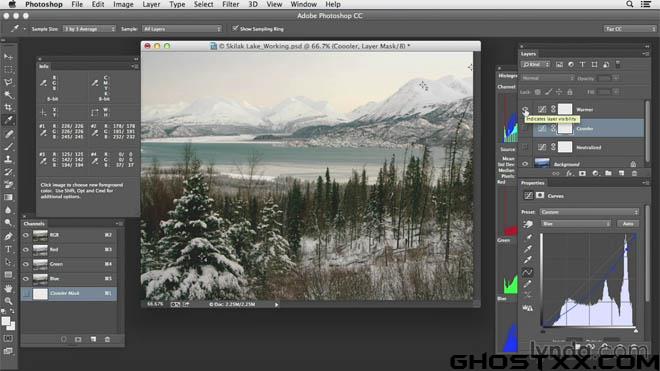Toggle visibility of Red channel
The width and height of the screenshot is (660, 371).
pos(26,250)
